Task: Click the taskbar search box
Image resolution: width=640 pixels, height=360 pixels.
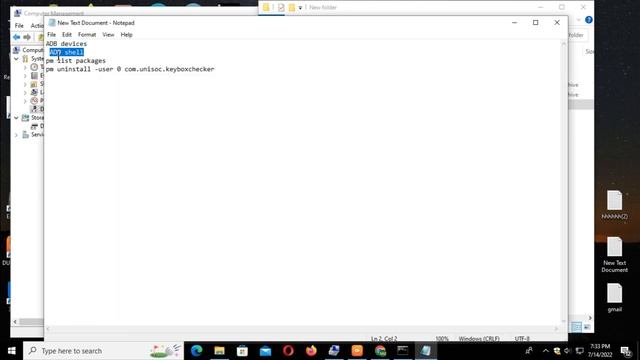Action: (x=103, y=351)
